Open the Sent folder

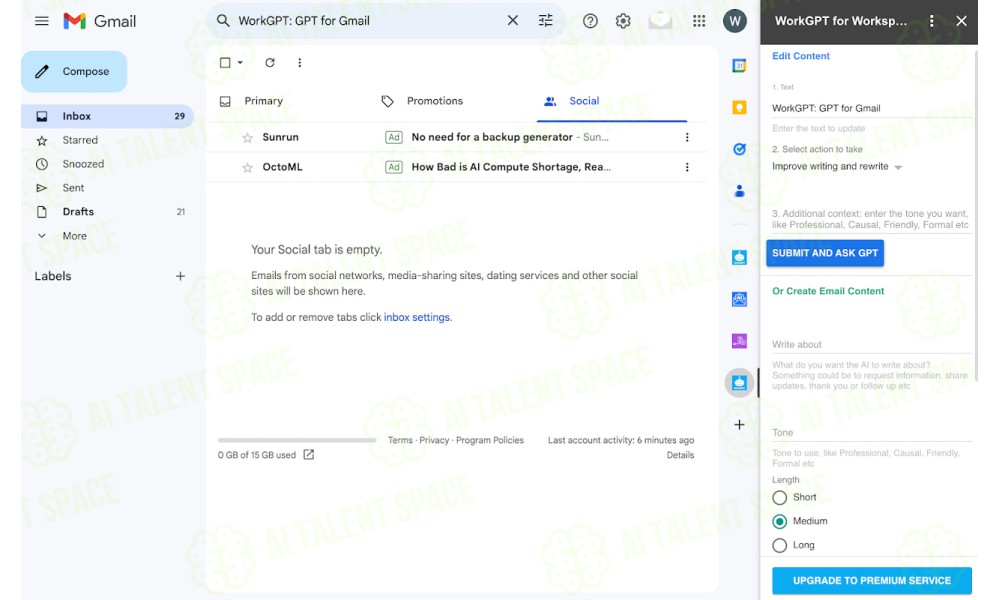point(107,187)
